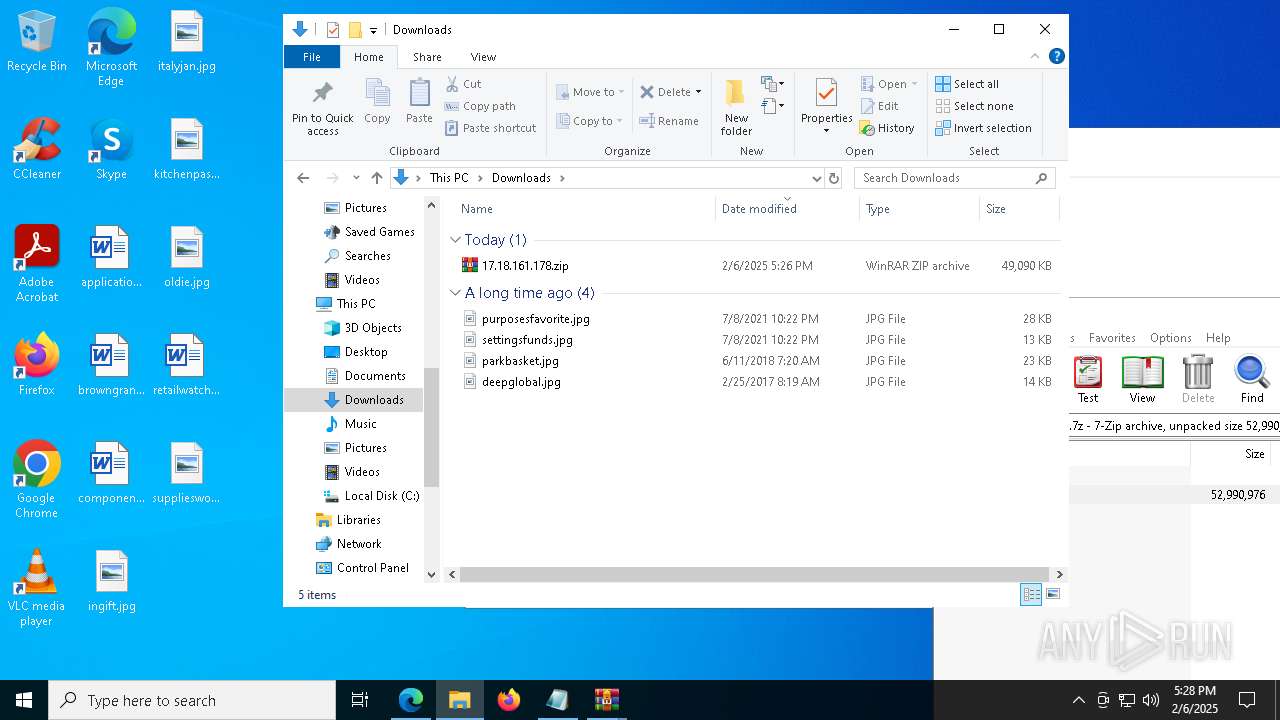The width and height of the screenshot is (1280, 720).
Task: Click Test button in 7-Zip window
Action: [x=1088, y=379]
